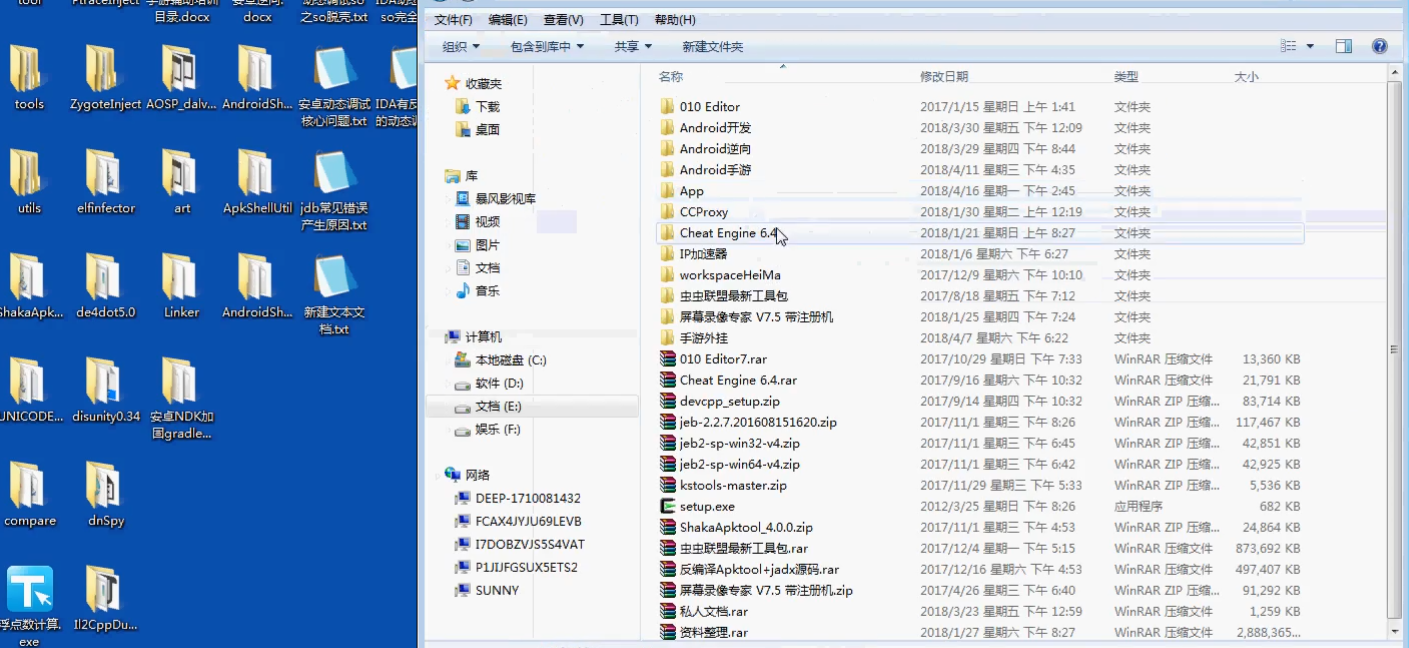Select 浮点数计算.exe desktop icon

point(29,606)
